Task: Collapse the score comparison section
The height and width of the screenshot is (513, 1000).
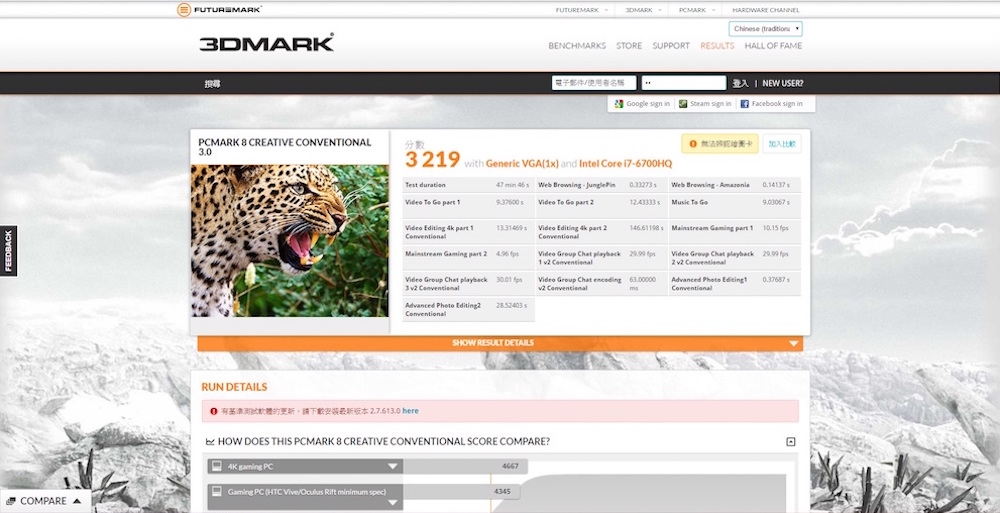Action: (791, 442)
